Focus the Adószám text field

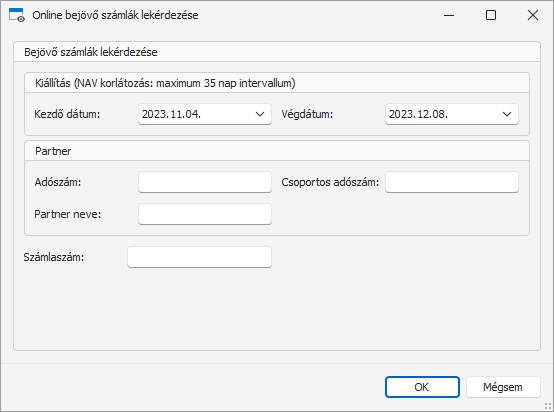click(x=205, y=182)
